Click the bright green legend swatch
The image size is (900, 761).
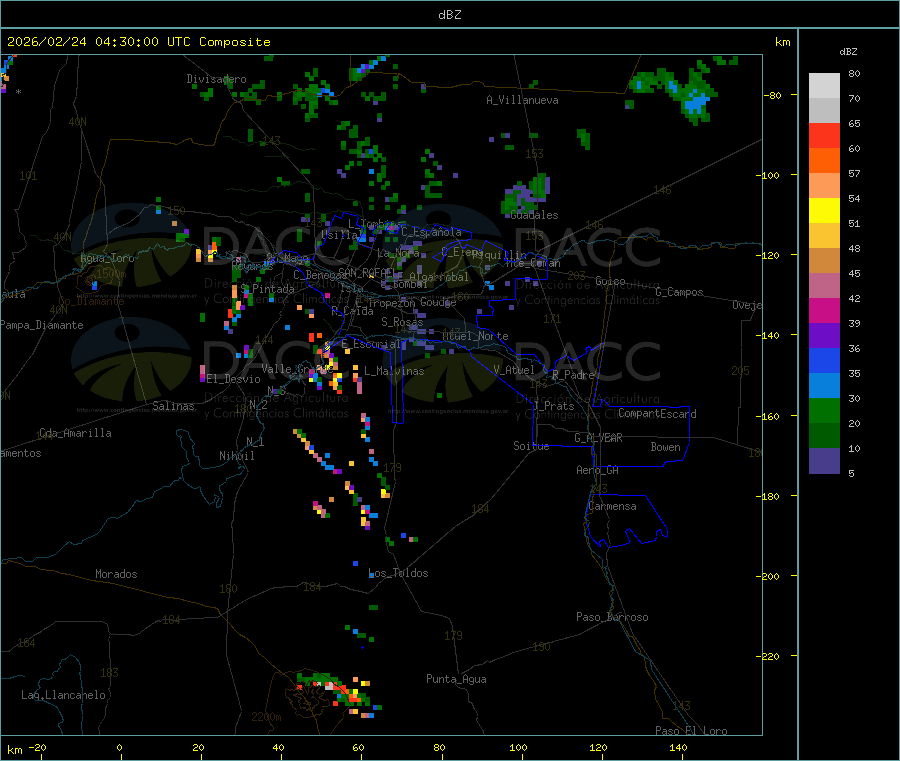824,410
